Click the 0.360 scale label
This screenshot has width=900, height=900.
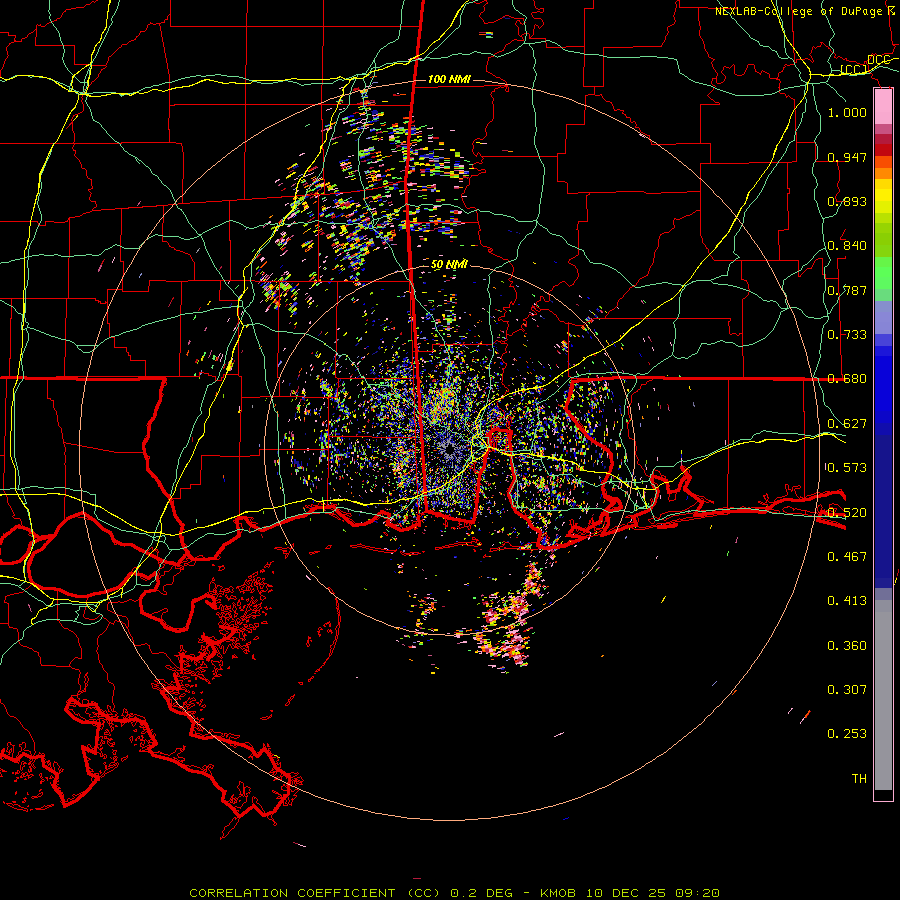[x=847, y=646]
